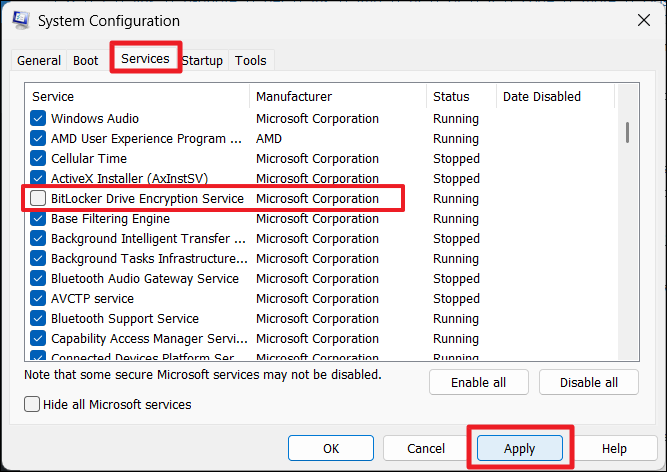667x472 pixels.
Task: Uncheck the Windows Audio service
Action: pyautogui.click(x=38, y=119)
